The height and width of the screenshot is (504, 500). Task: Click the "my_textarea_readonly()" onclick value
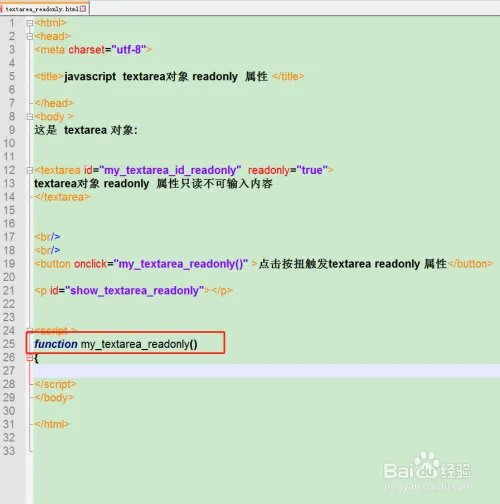pyautogui.click(x=181, y=264)
